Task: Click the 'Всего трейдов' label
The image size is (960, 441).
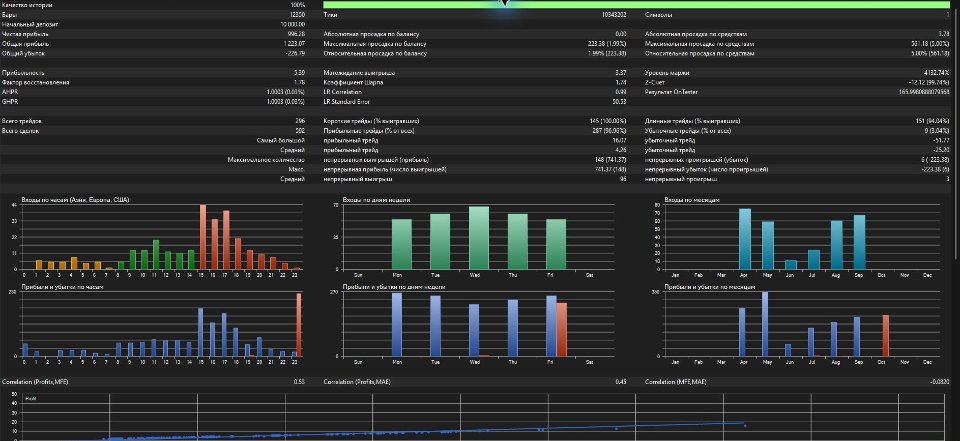Action: coord(22,121)
